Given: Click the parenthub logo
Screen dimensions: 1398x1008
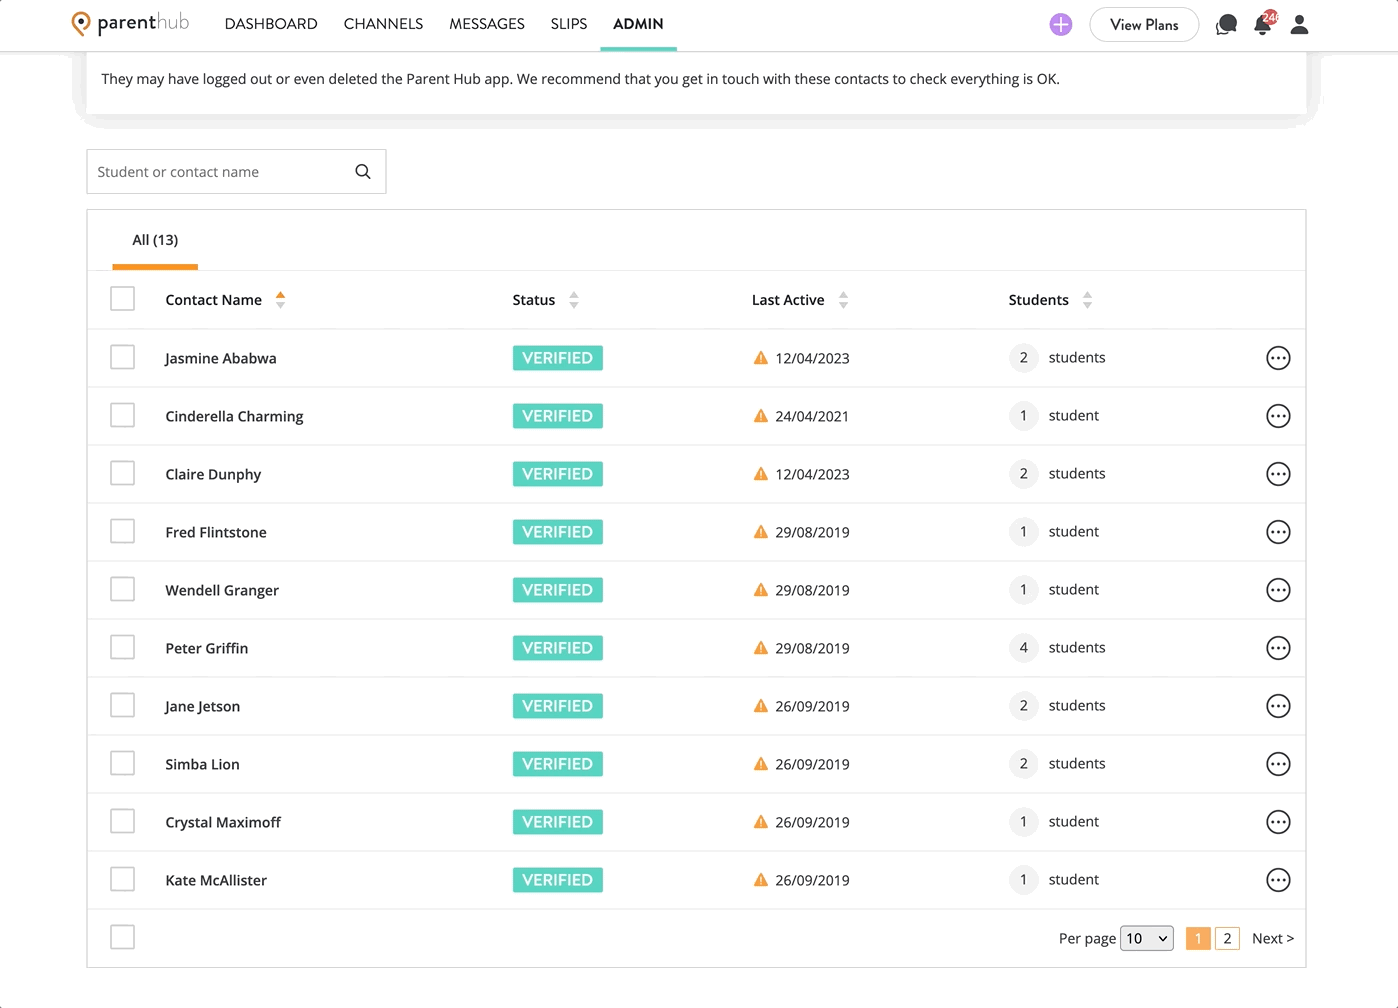Looking at the screenshot, I should (x=130, y=23).
